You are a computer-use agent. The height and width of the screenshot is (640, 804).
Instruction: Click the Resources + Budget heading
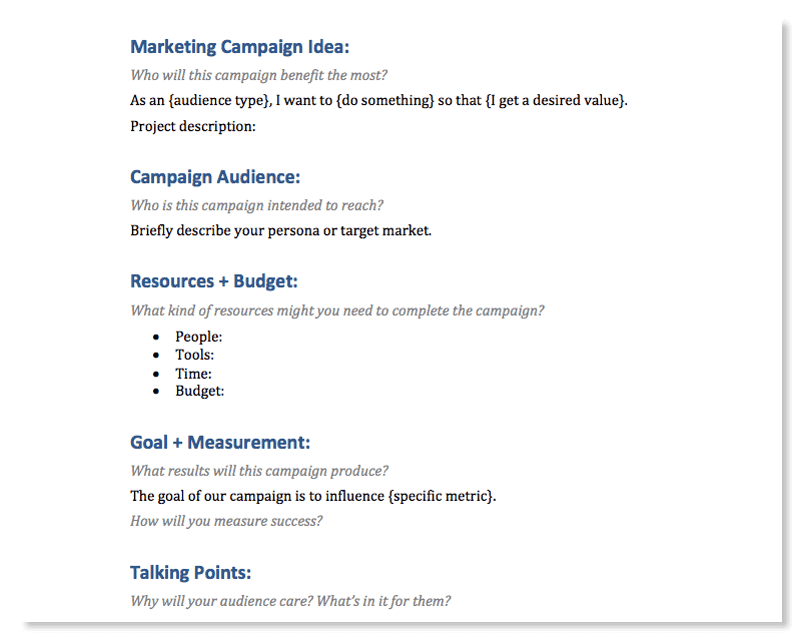point(214,282)
